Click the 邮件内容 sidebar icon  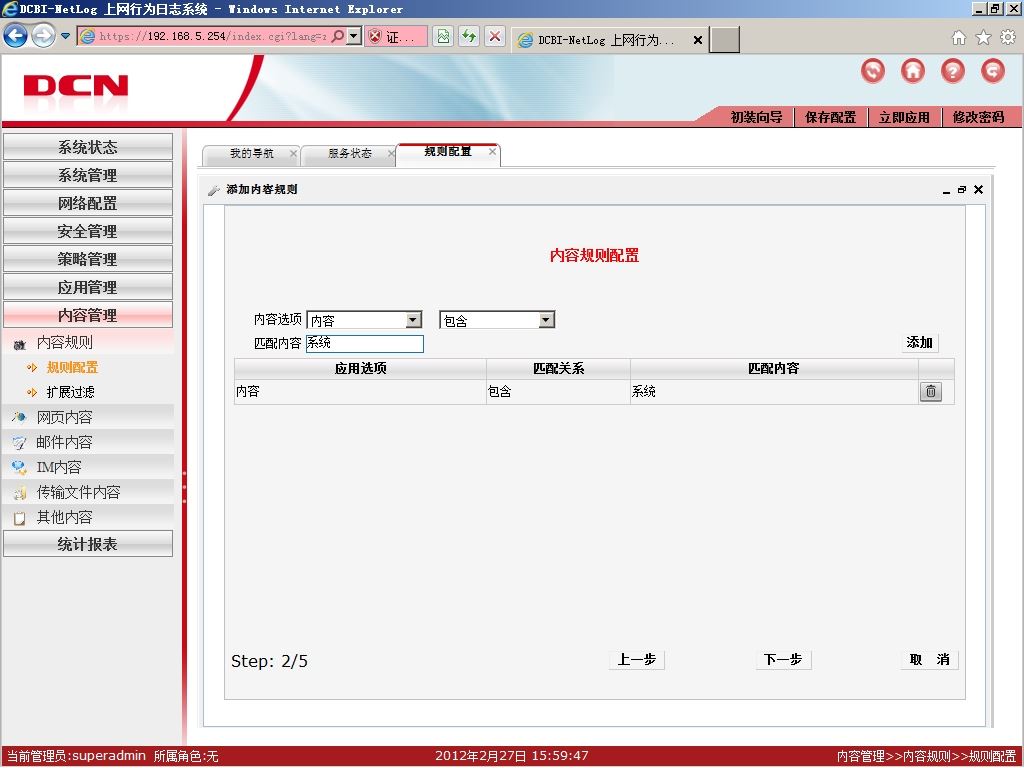coord(19,443)
